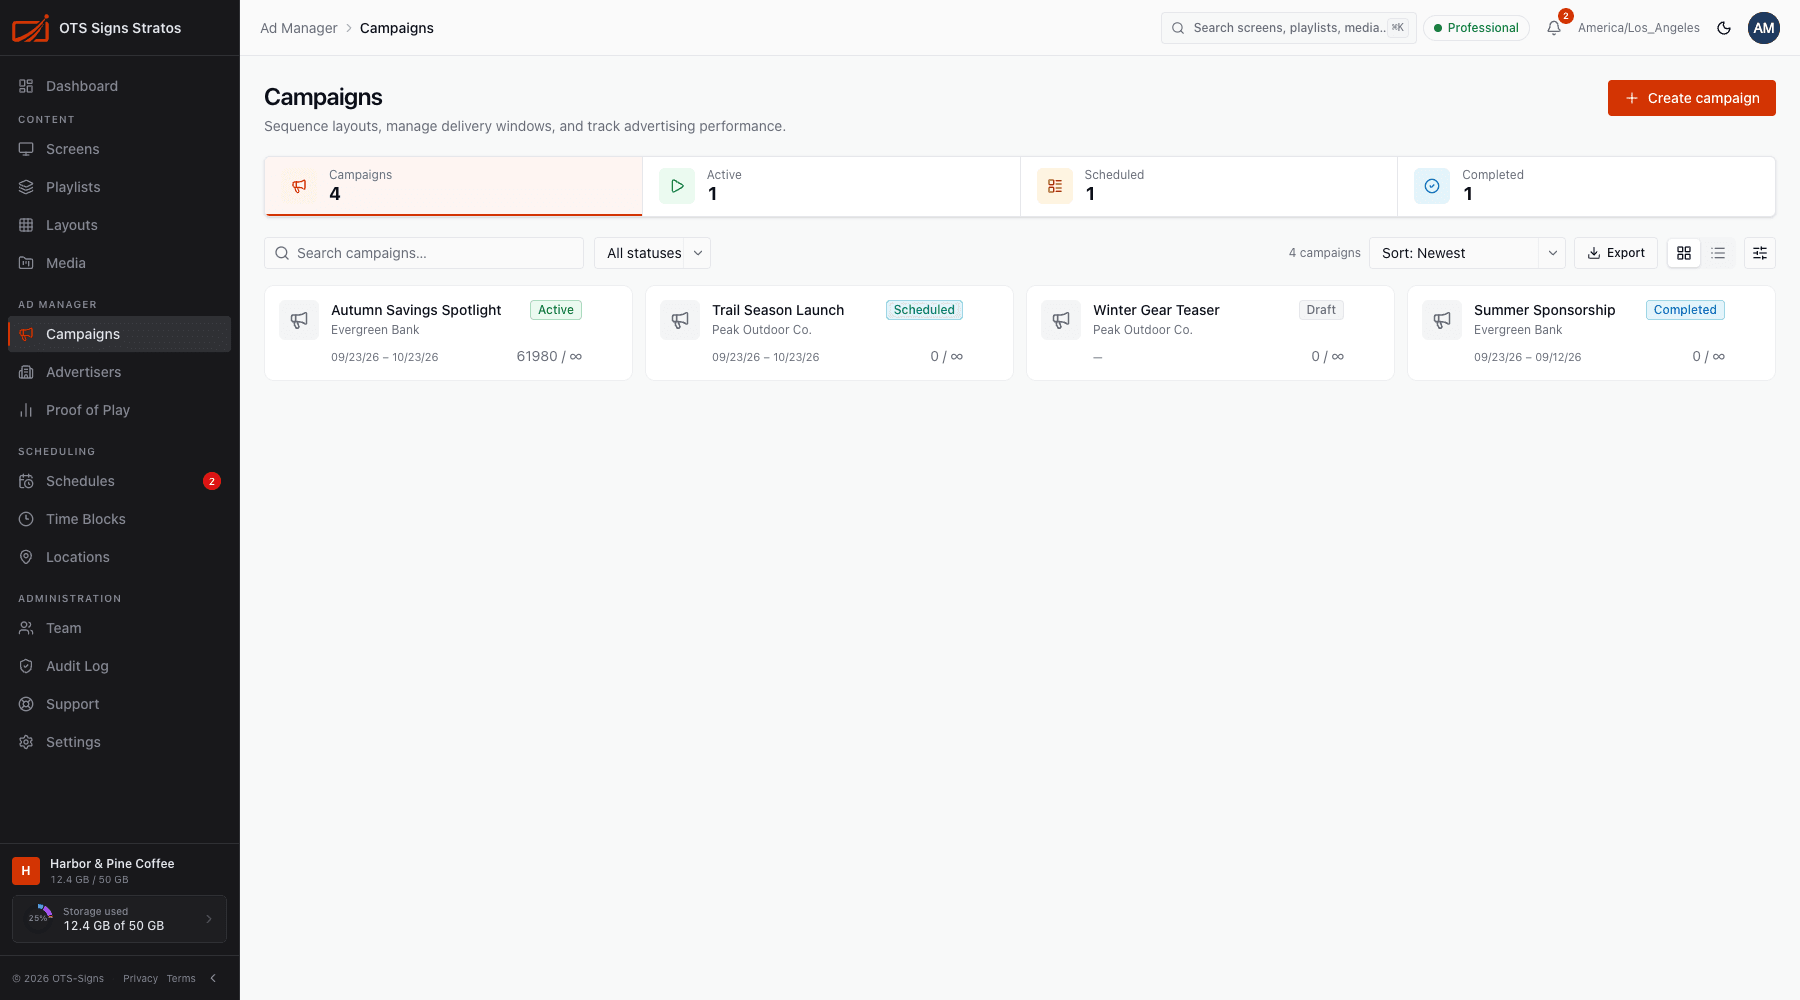Open Schedules in the sidebar

pos(119,481)
